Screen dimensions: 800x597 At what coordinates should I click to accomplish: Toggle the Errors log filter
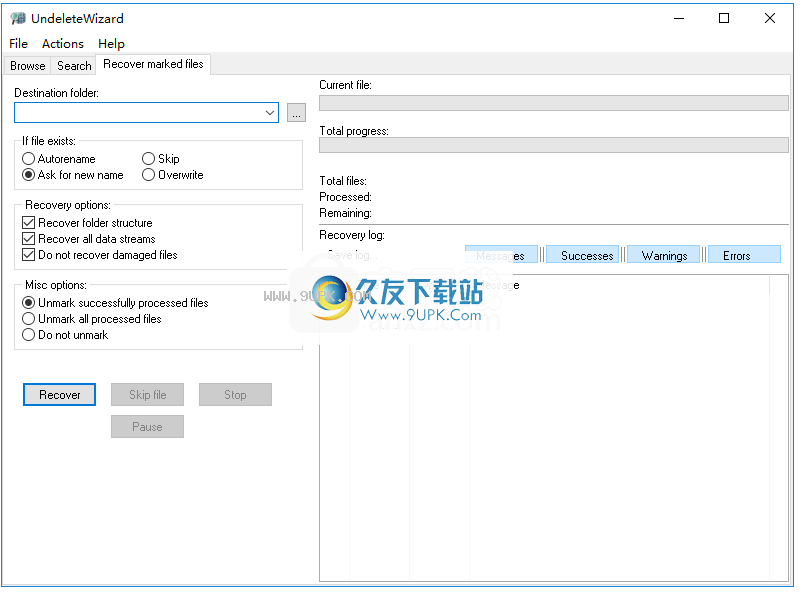click(744, 255)
